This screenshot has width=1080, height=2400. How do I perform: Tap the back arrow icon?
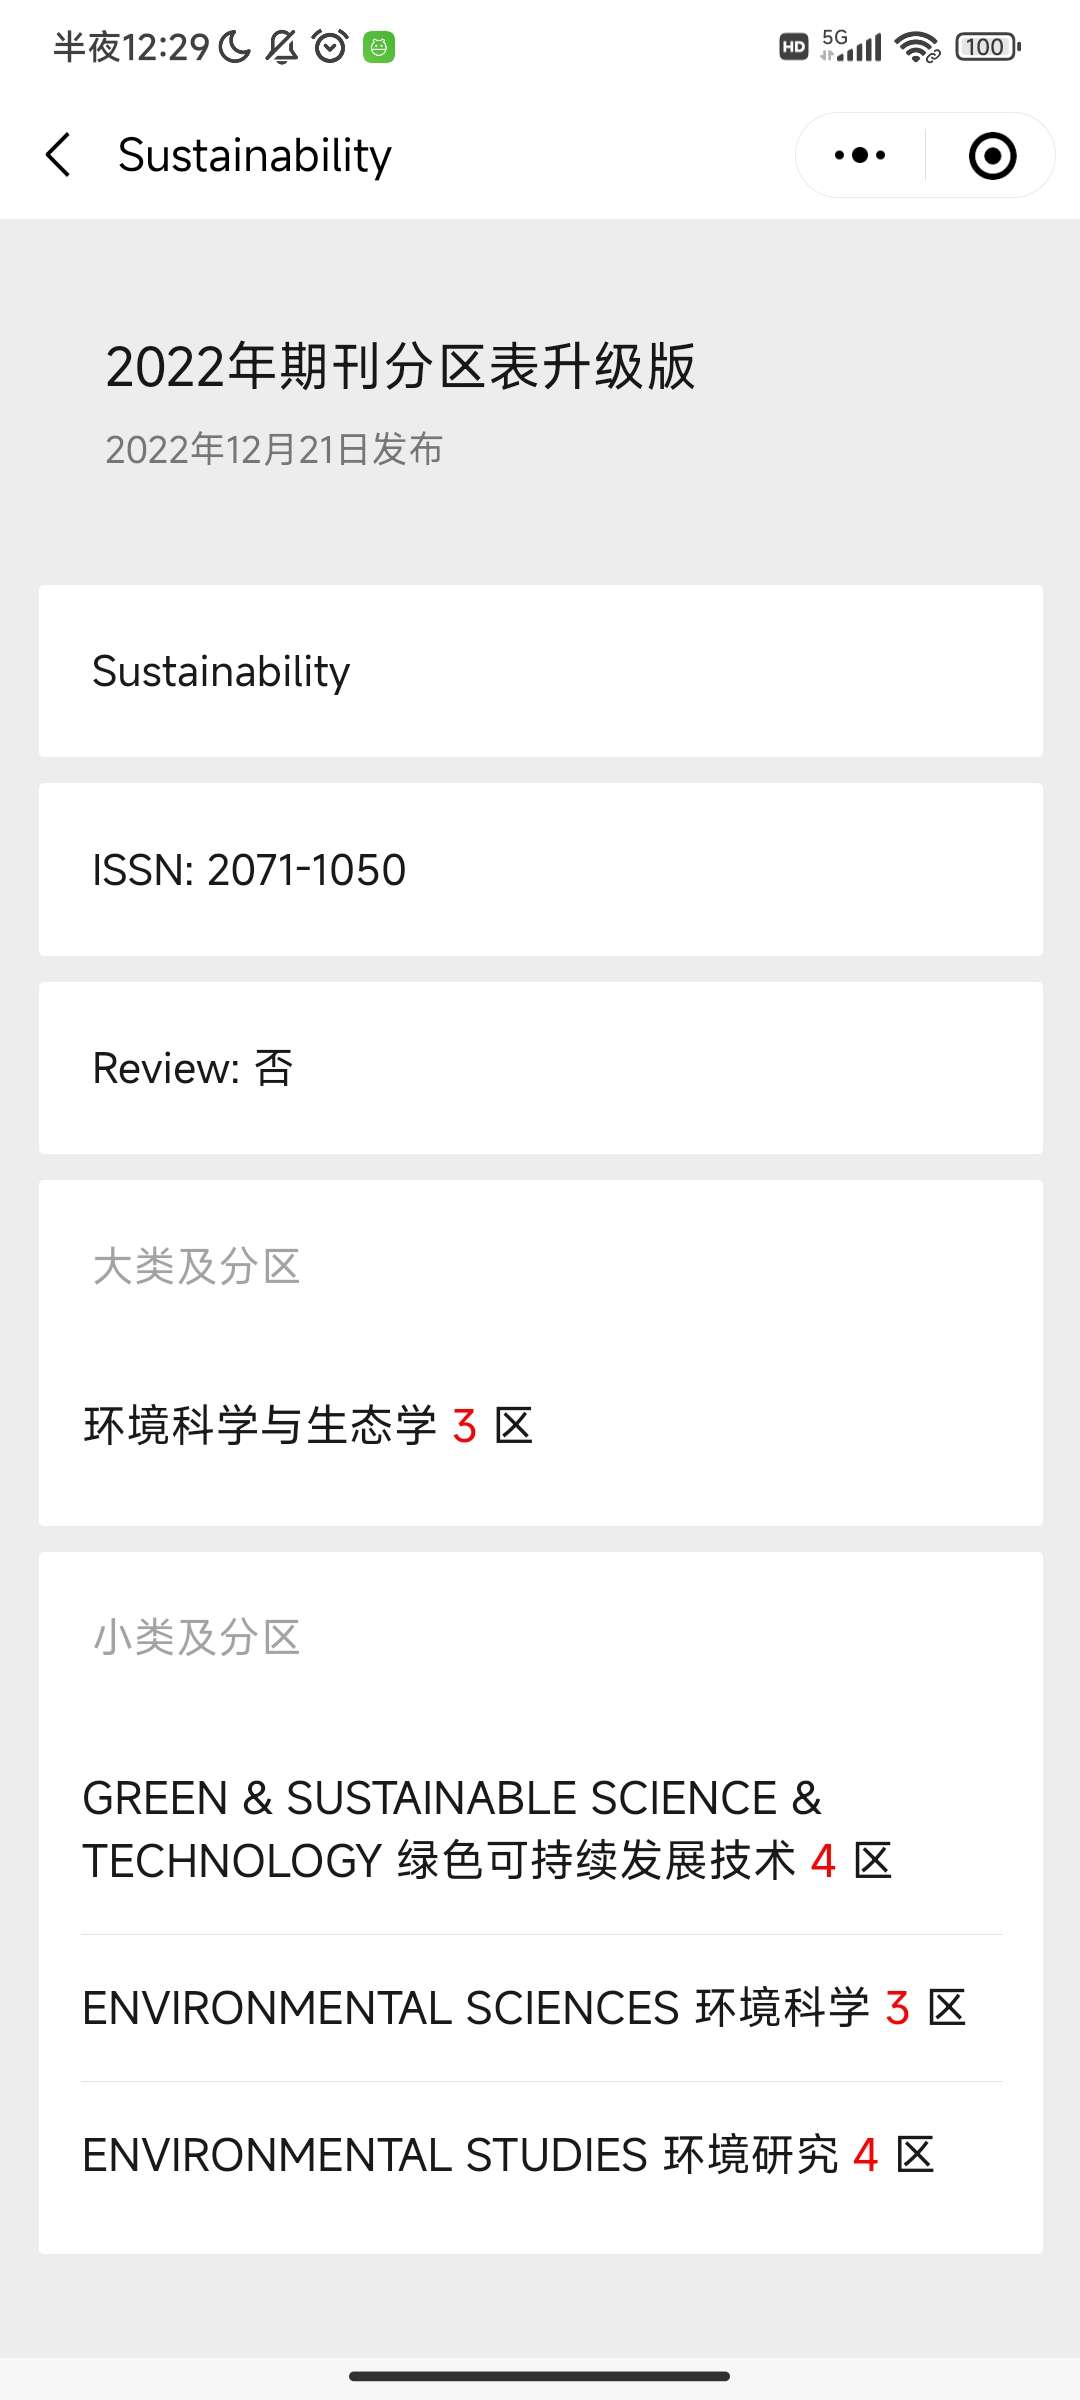(x=59, y=155)
